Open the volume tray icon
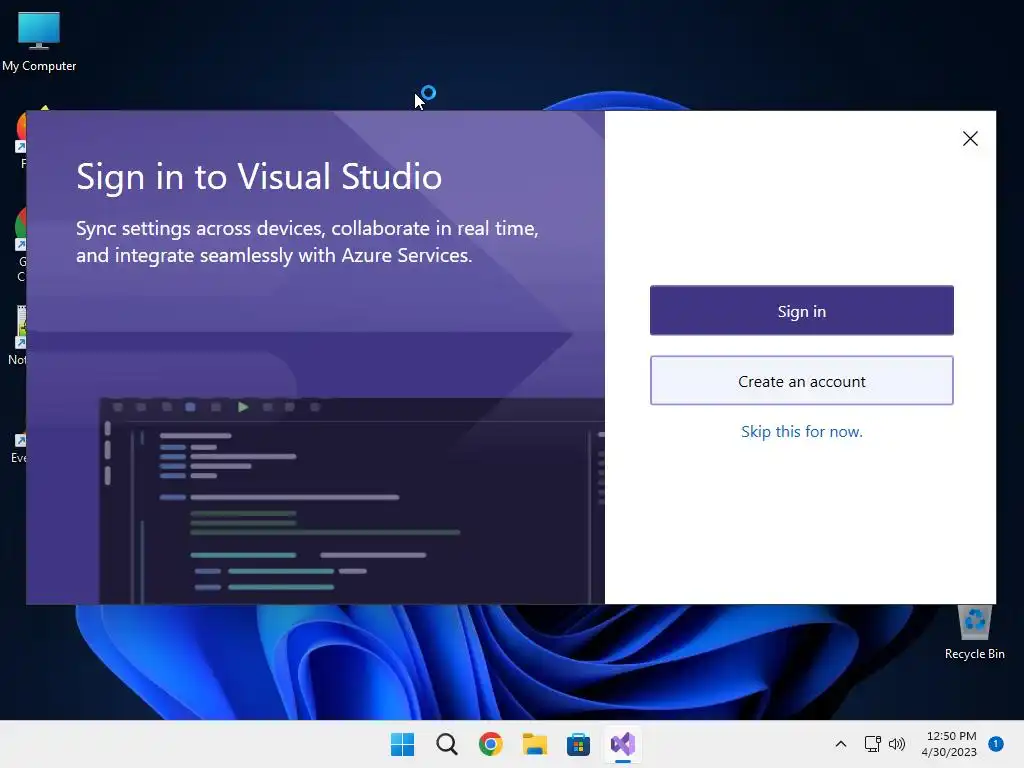This screenshot has height=768, width=1024. point(897,744)
